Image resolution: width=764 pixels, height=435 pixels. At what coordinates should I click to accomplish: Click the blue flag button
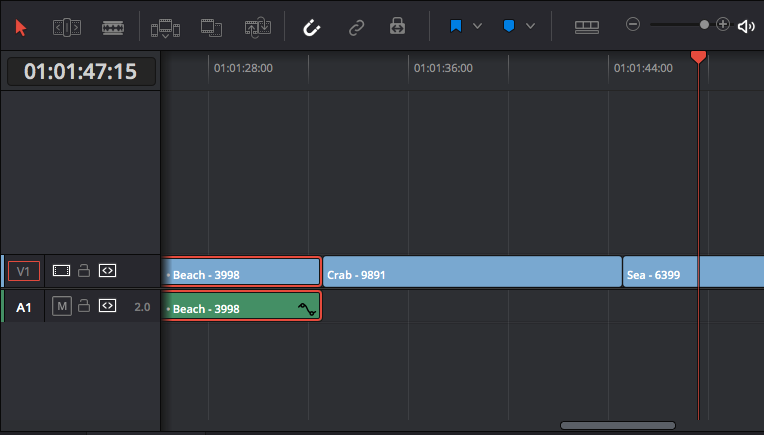click(x=456, y=26)
